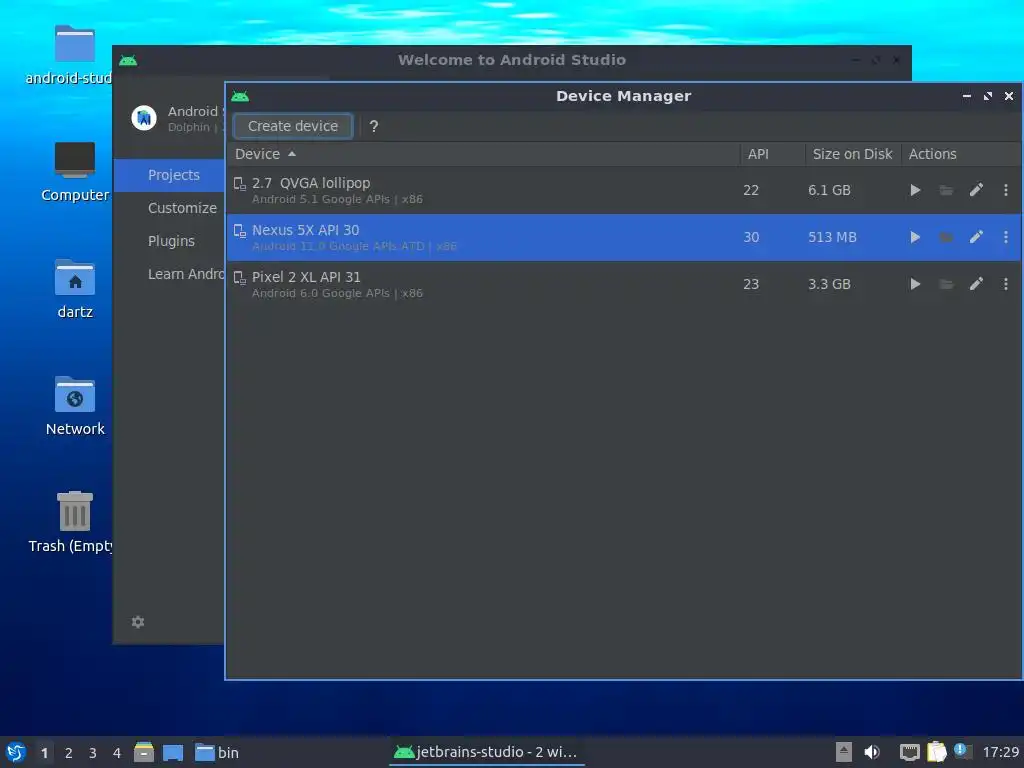The width and height of the screenshot is (1024, 768).
Task: Select the 2.7 QVGA lollipop row
Action: click(x=624, y=190)
